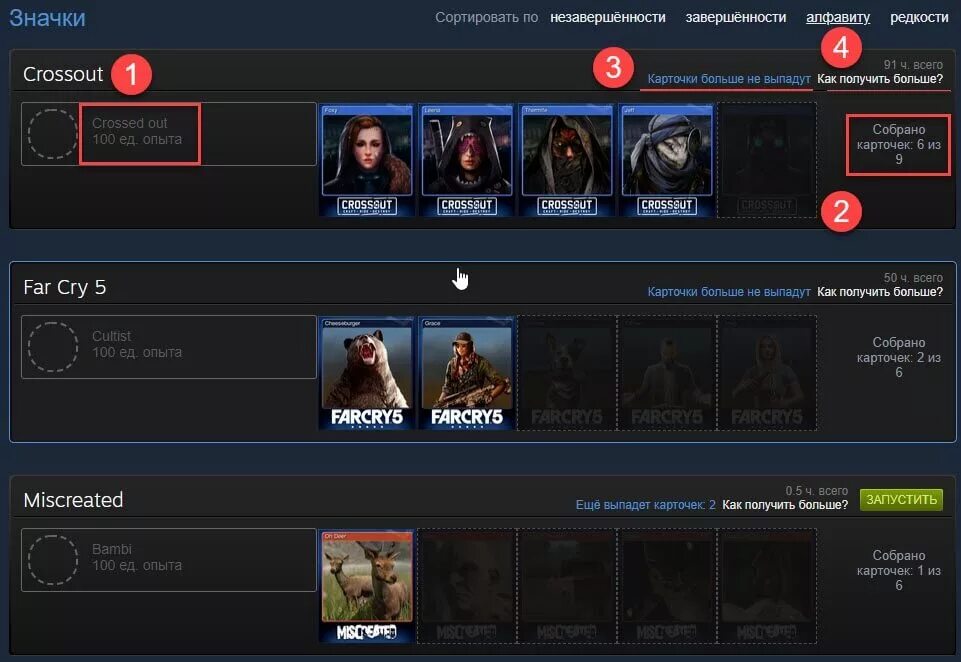Click Miscreated's 'Ещё выпадет карточек: 2' link
This screenshot has width=961, height=662.
tap(645, 505)
